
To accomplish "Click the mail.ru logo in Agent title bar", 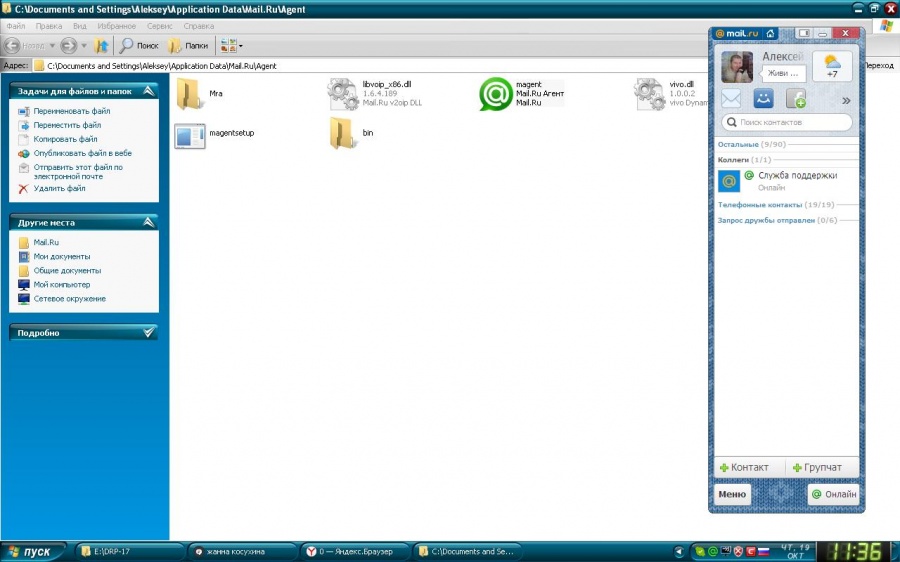I will pyautogui.click(x=737, y=33).
